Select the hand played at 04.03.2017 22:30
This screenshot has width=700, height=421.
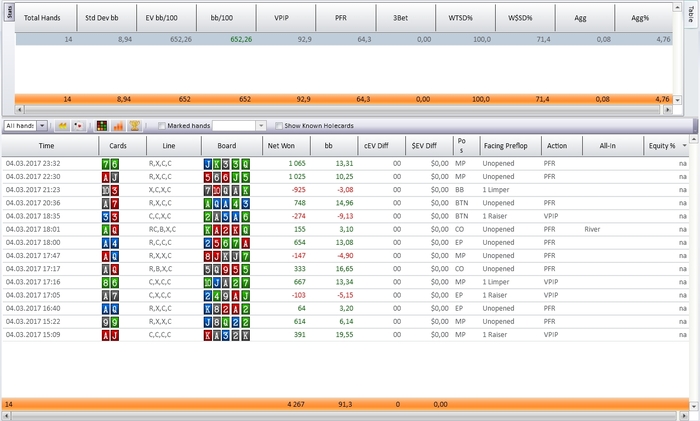pyautogui.click(x=346, y=177)
